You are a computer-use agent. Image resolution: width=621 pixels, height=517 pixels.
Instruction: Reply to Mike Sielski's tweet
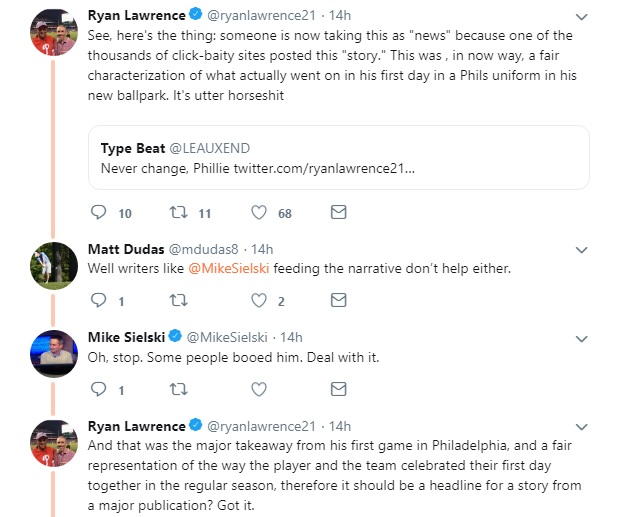(98, 389)
